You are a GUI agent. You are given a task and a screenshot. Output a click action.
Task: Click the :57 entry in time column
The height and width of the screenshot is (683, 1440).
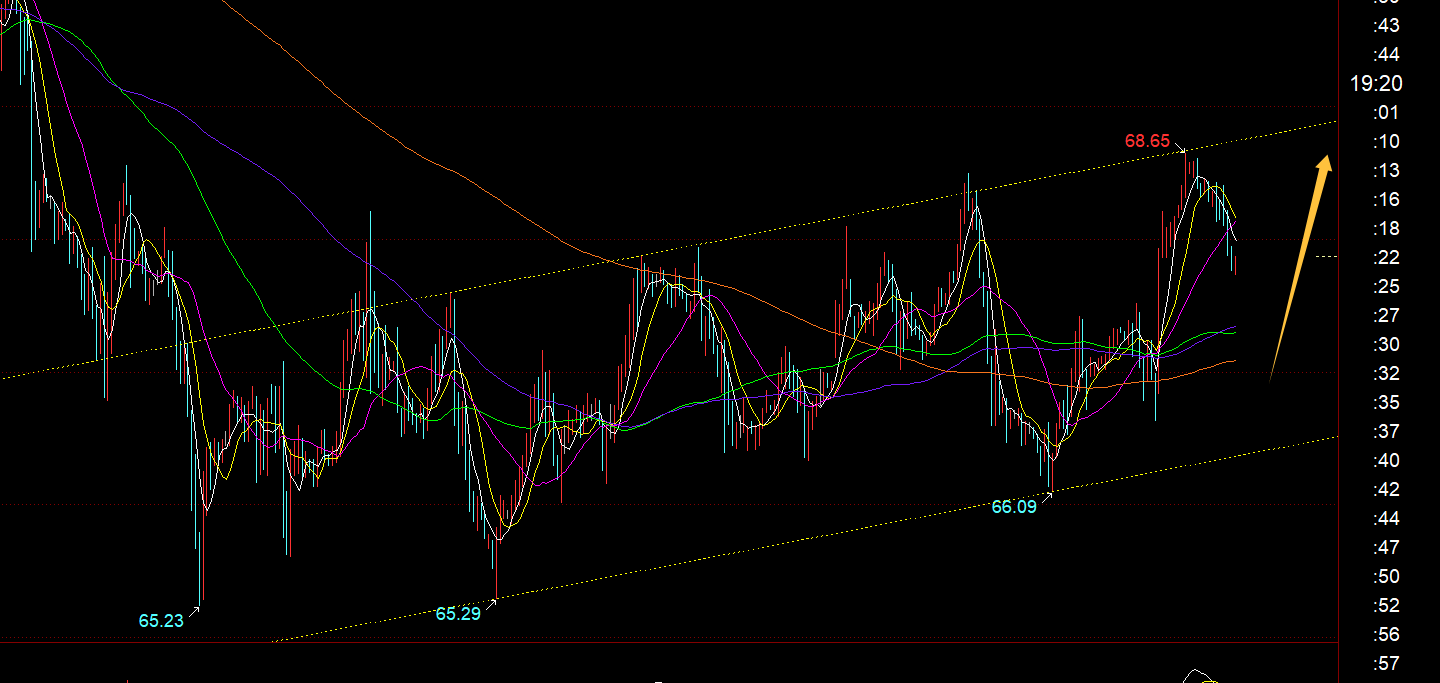coord(1386,664)
